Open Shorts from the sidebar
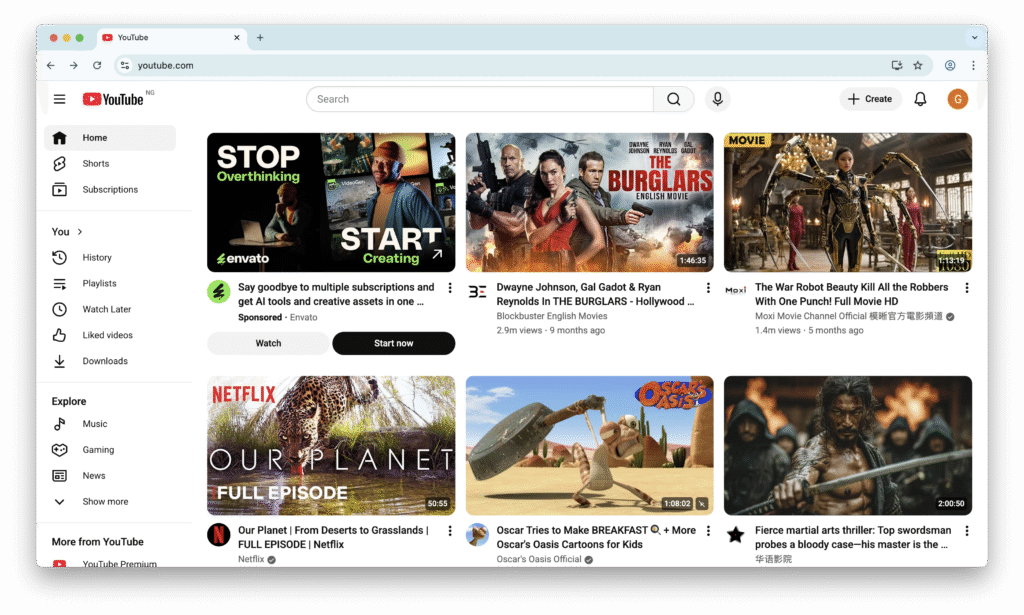The height and width of the screenshot is (615, 1024). [96, 164]
